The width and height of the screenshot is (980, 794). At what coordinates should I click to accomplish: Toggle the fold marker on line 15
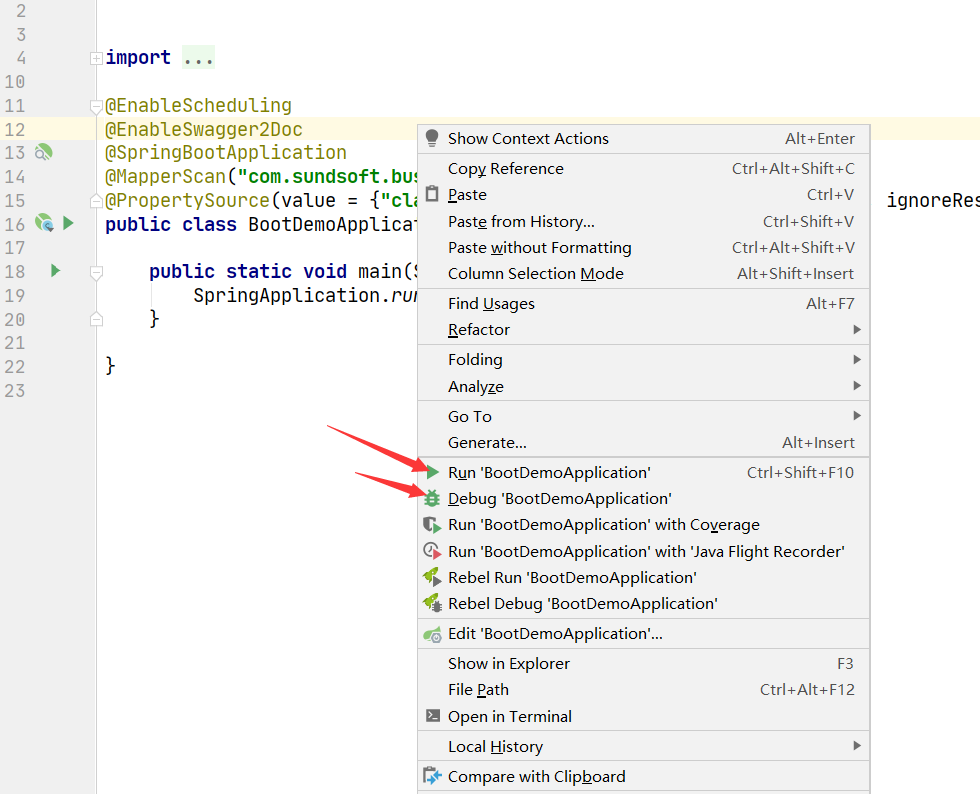pos(96,201)
